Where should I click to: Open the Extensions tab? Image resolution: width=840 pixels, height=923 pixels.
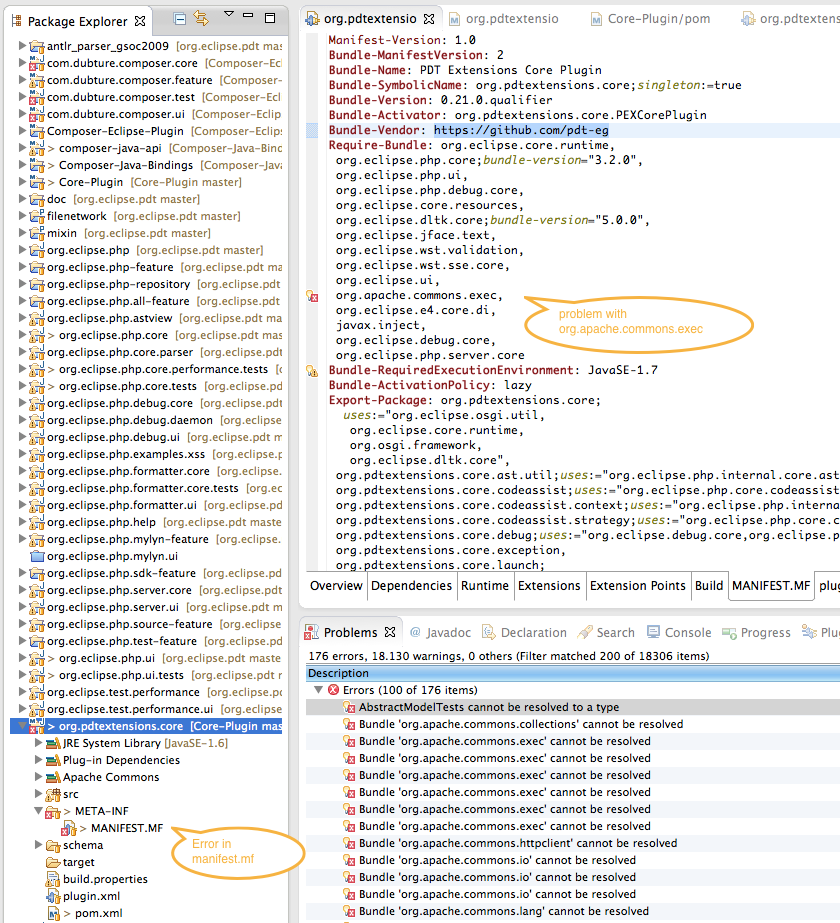coord(549,586)
